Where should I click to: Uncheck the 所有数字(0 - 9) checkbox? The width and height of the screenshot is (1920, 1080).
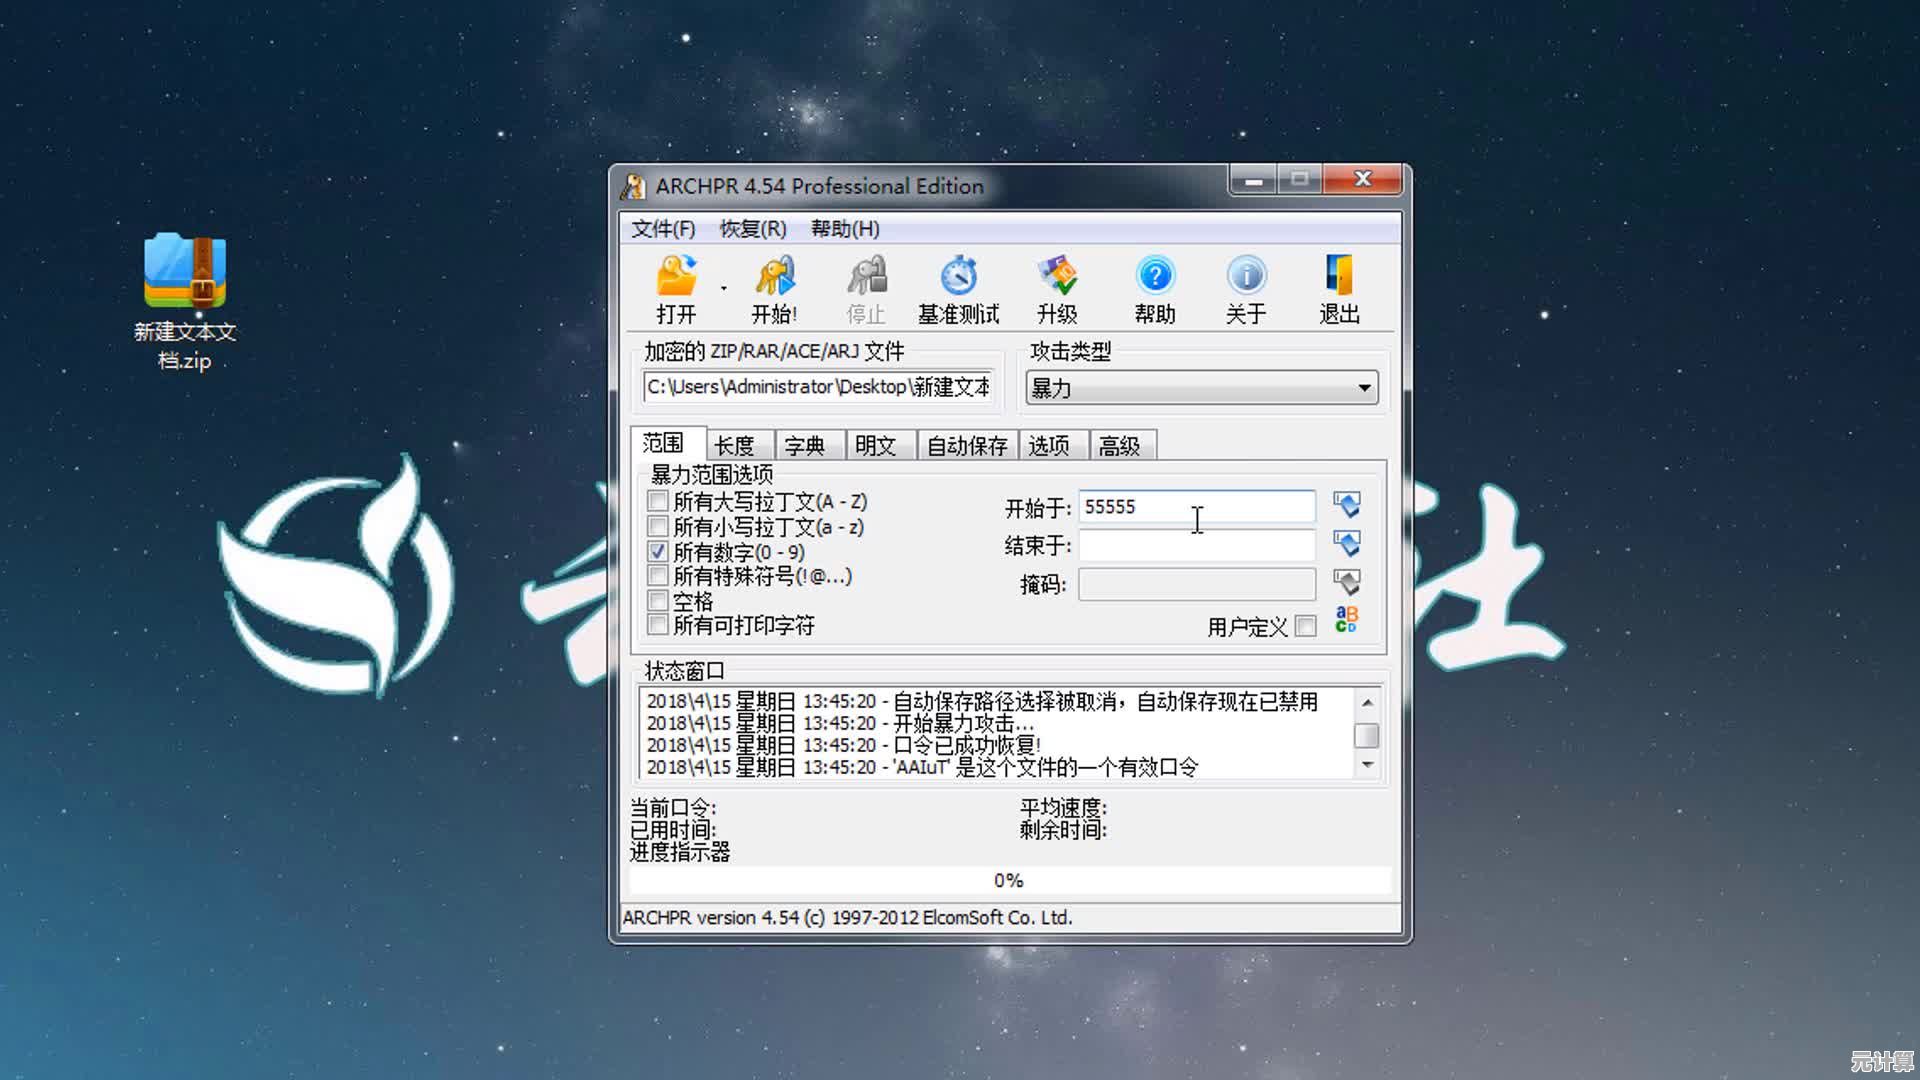click(x=658, y=551)
